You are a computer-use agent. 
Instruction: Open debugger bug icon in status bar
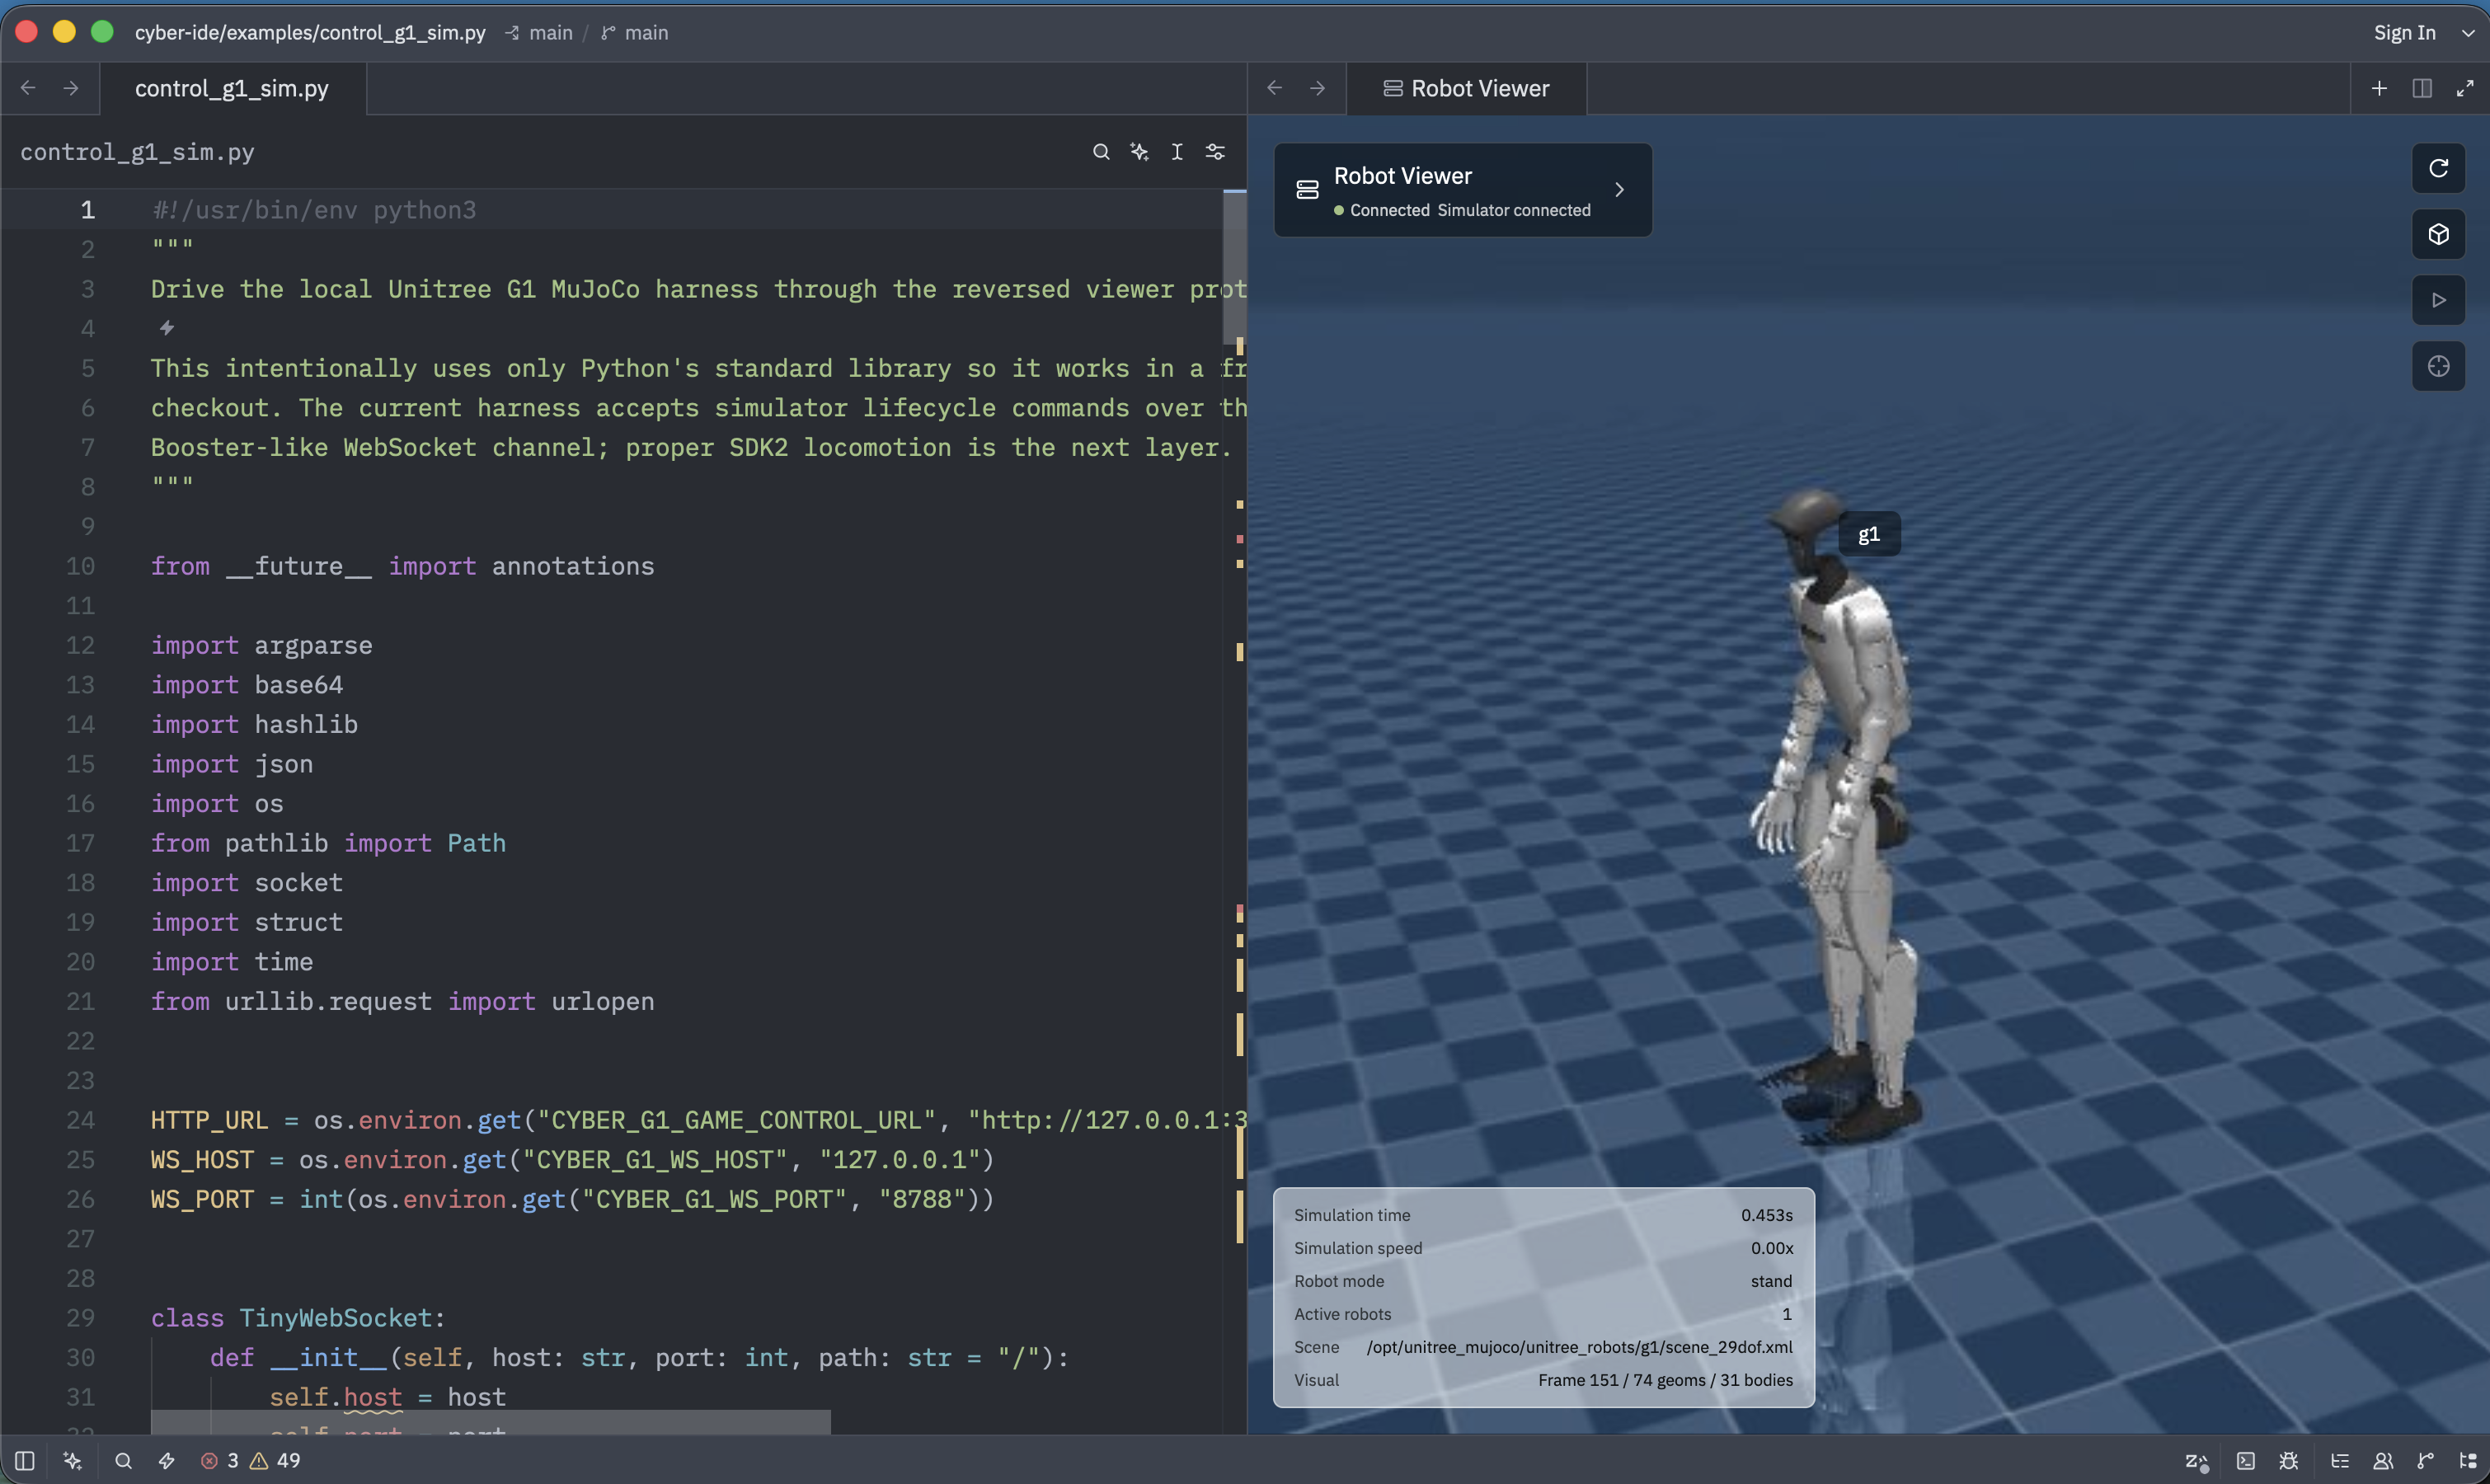coord(2288,1460)
